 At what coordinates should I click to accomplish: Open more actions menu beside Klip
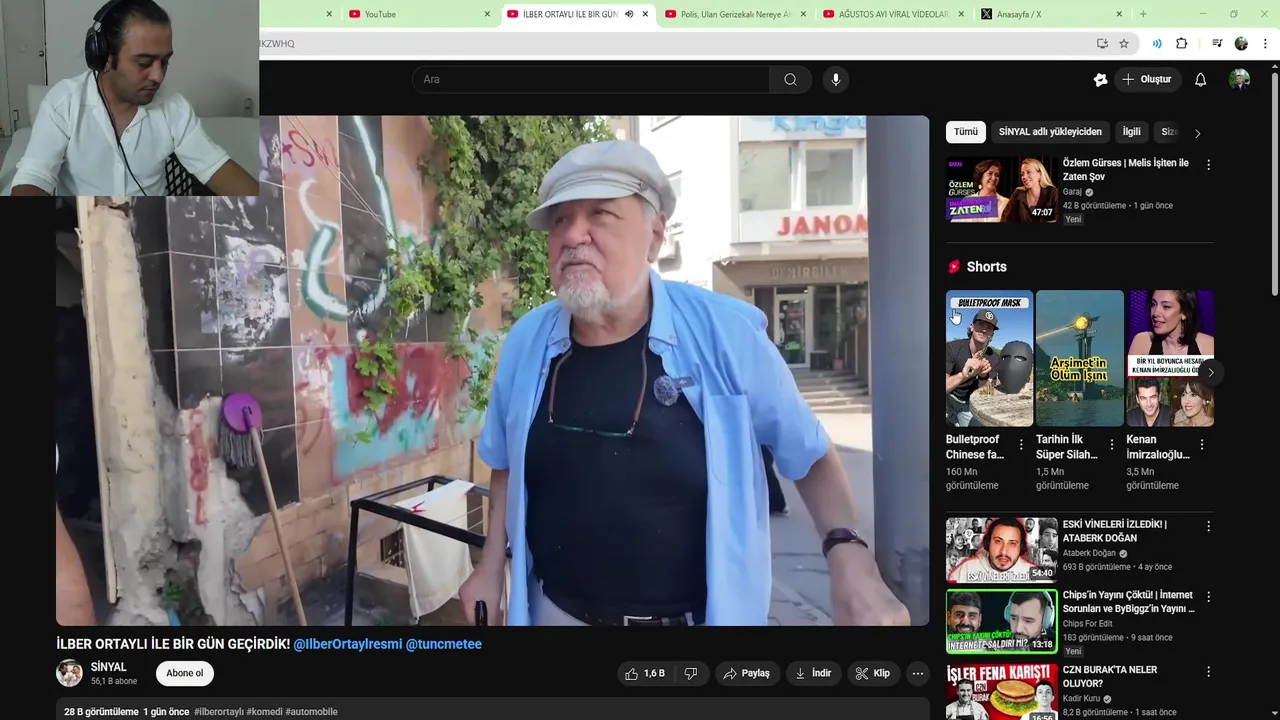tap(917, 673)
